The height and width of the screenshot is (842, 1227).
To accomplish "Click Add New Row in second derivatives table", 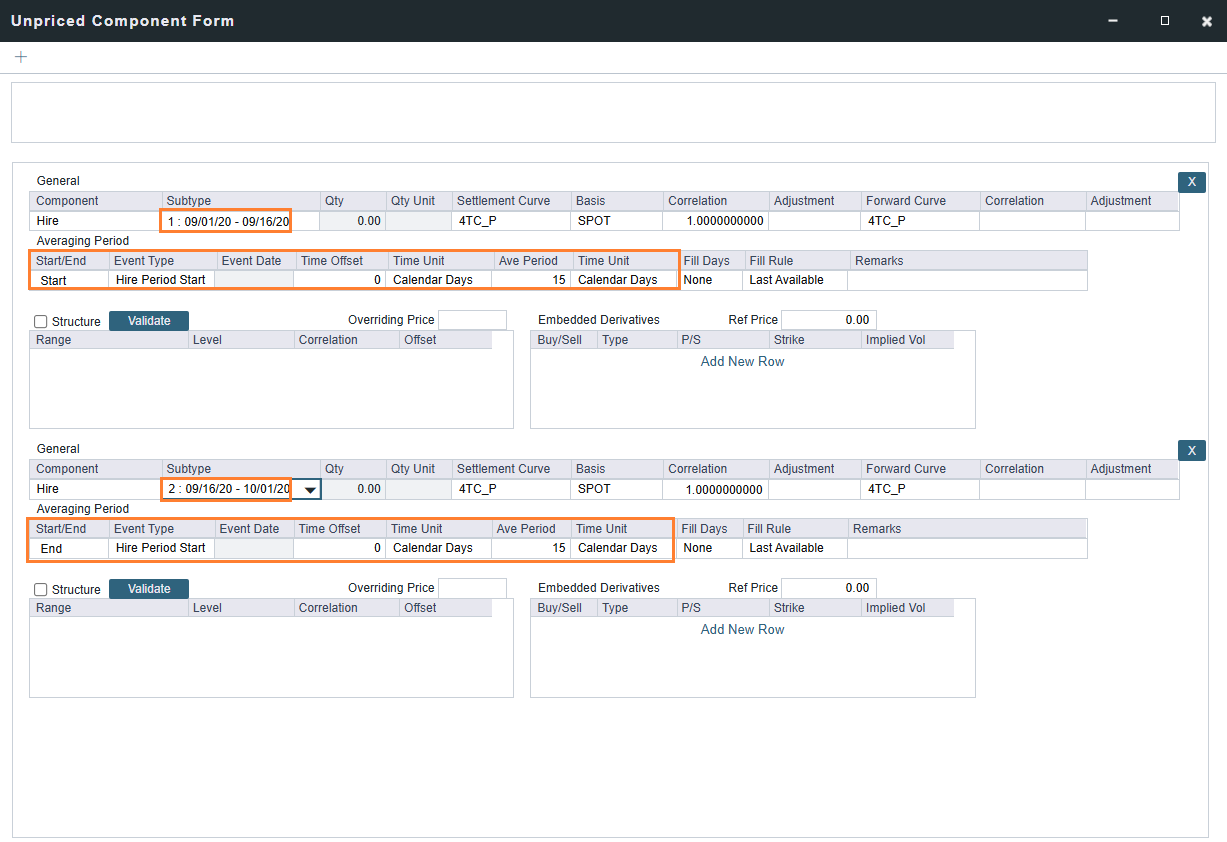I will click(742, 629).
